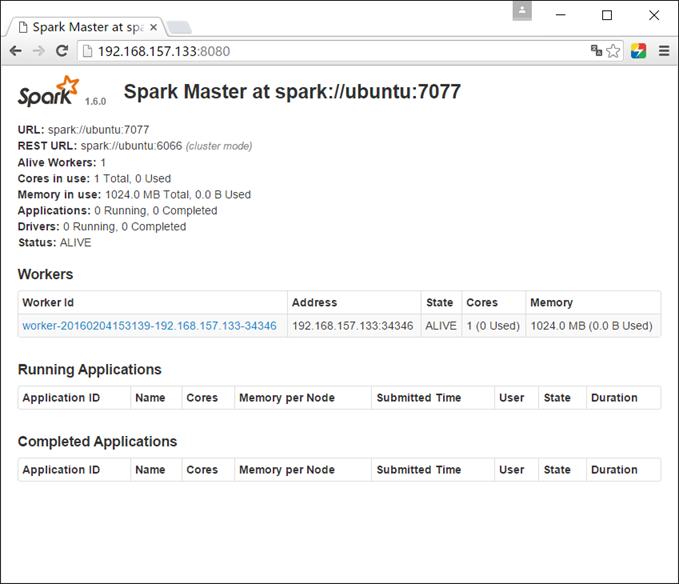Viewport: 679px width, 584px height.
Task: Minimize the Chrome window
Action: (x=561, y=15)
